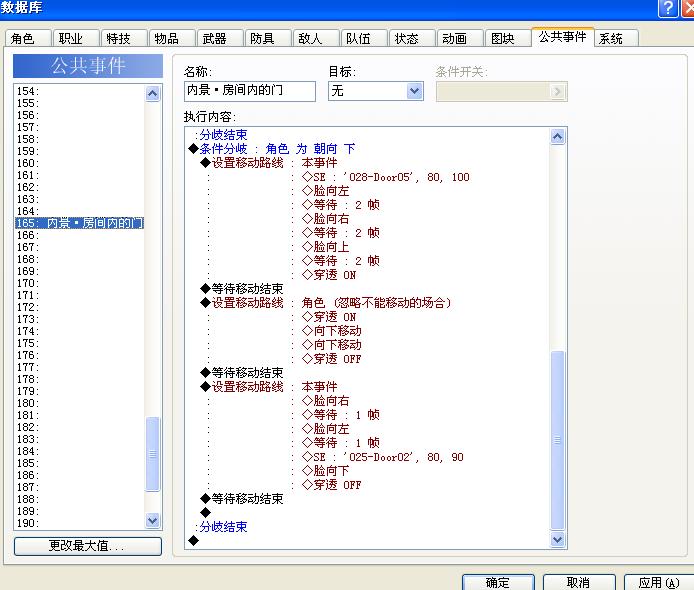The image size is (694, 590).
Task: Select the final empty ◆ command line
Action: coord(193,540)
